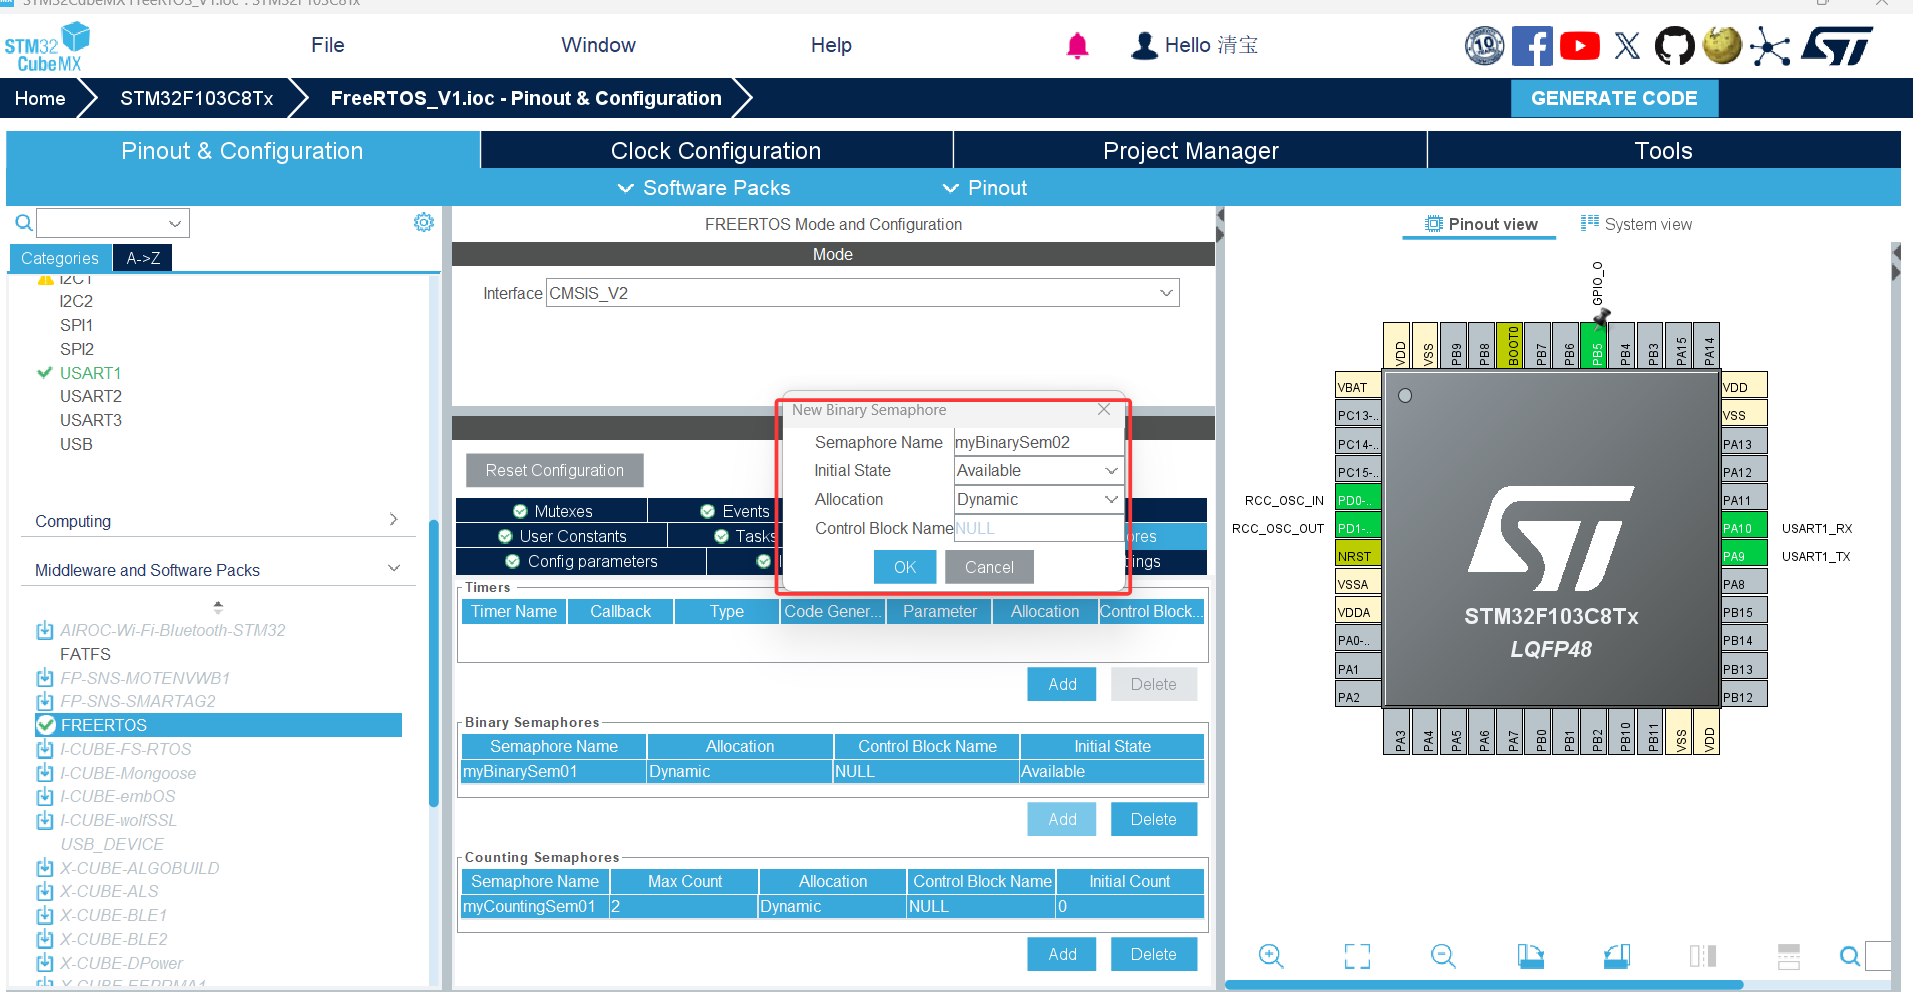Add a new Timer
The image size is (1913, 1000).
[1062, 684]
